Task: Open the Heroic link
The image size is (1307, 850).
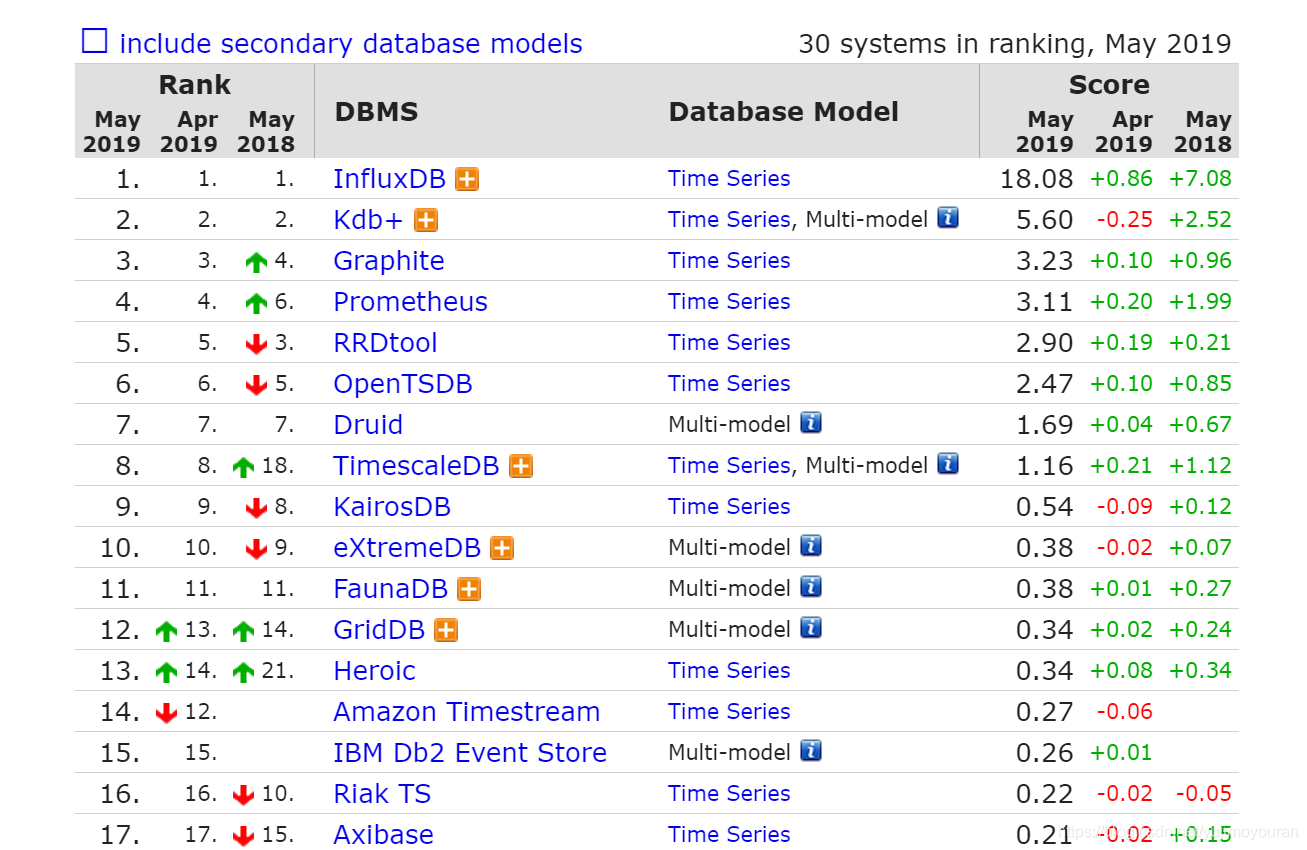Action: (374, 671)
